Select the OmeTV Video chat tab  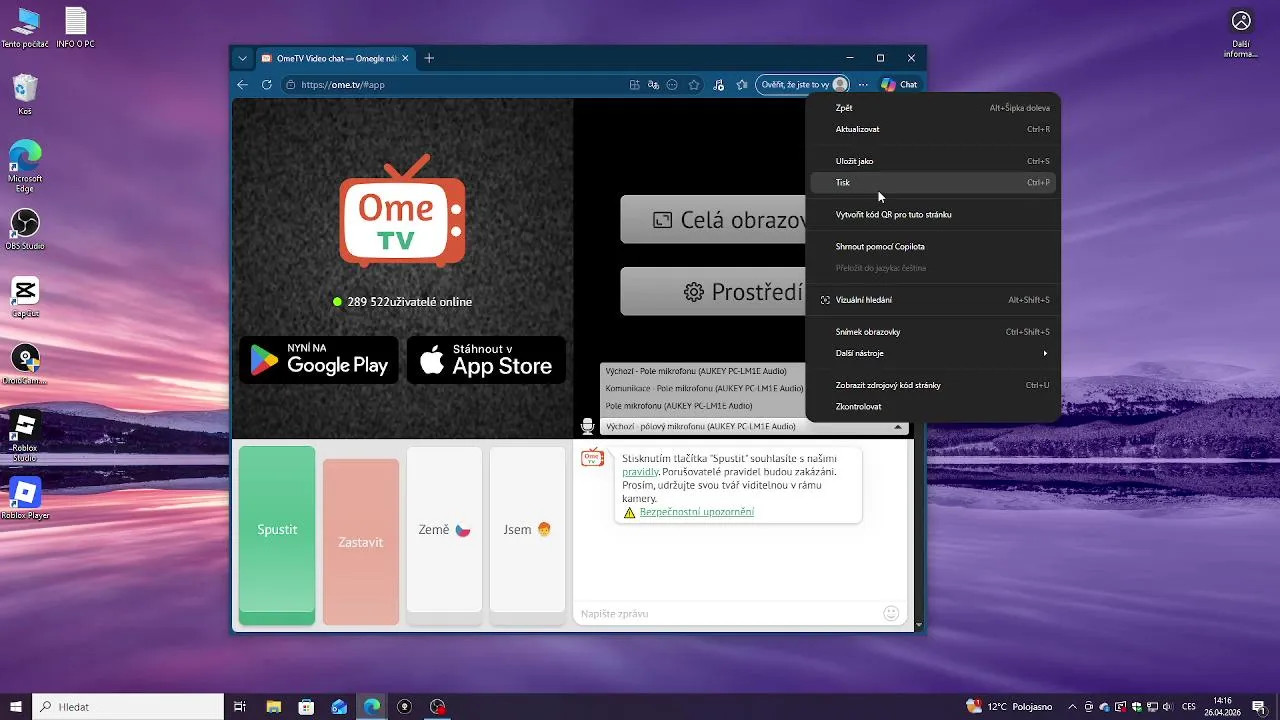tap(335, 58)
